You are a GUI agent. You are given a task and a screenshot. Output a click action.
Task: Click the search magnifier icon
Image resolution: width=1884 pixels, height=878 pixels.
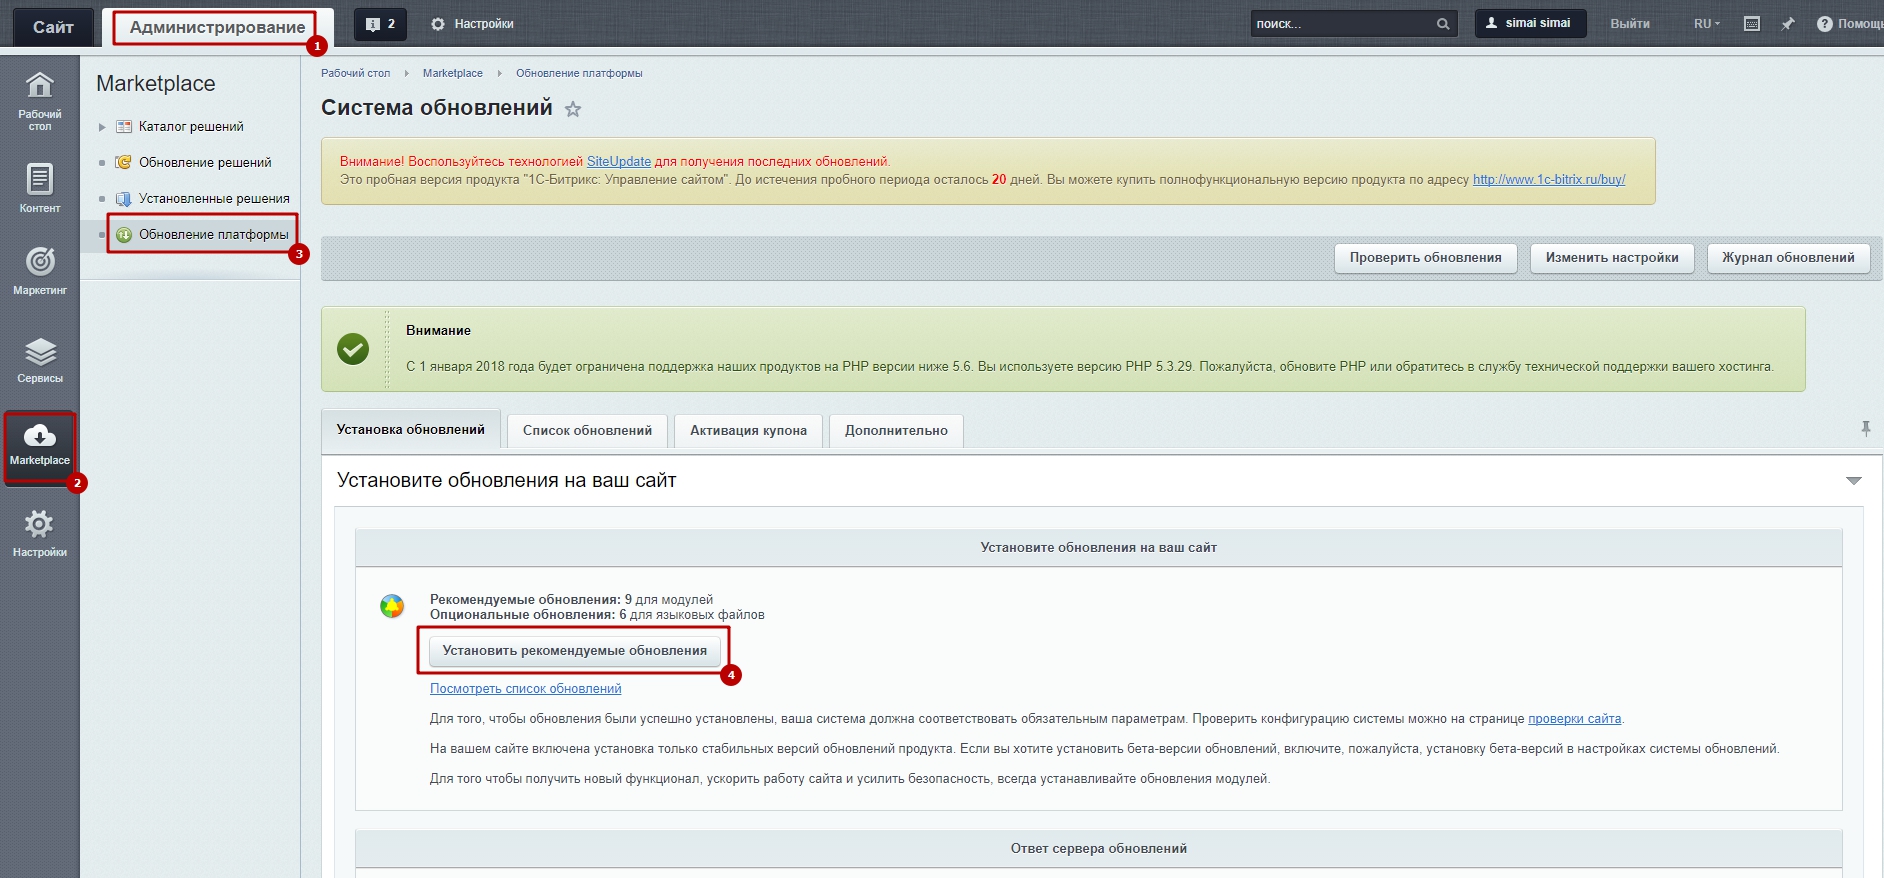1443,24
